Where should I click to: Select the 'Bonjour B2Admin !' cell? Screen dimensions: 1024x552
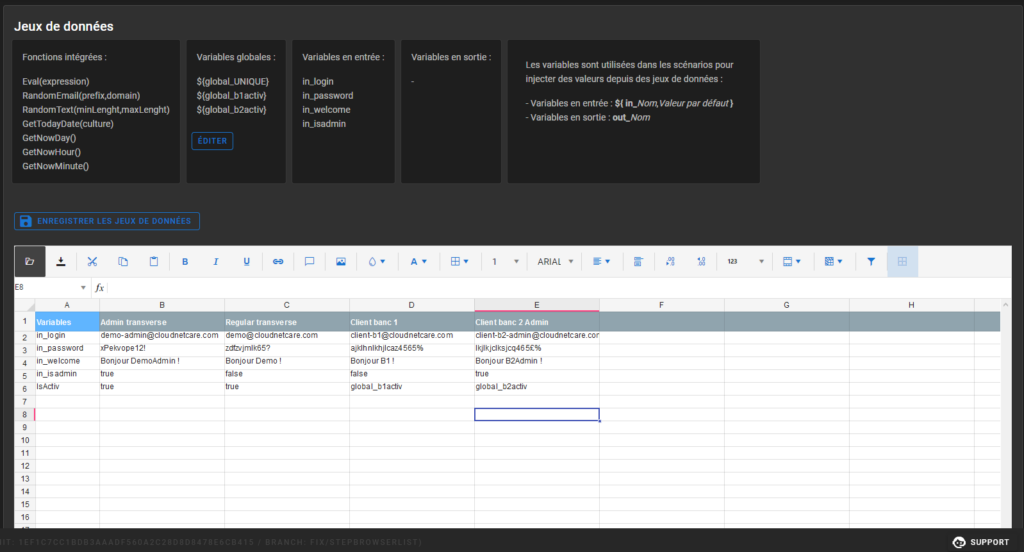pos(537,361)
